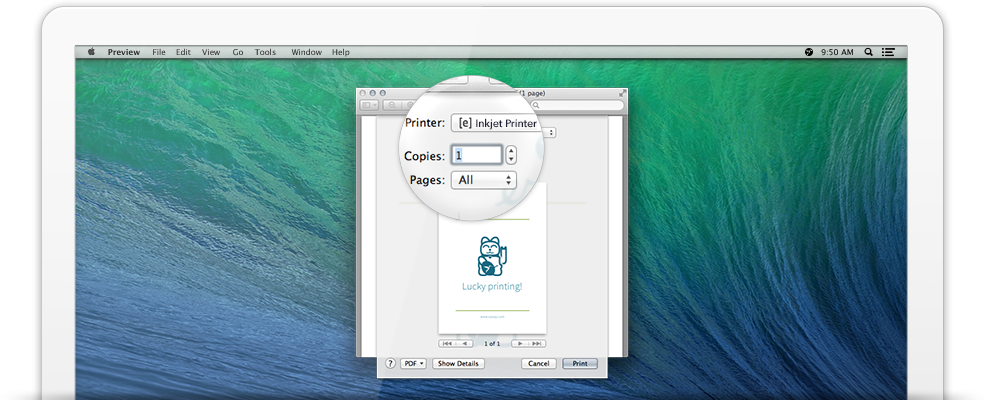Jump to first page in print preview
The height and width of the screenshot is (400, 985).
point(447,343)
